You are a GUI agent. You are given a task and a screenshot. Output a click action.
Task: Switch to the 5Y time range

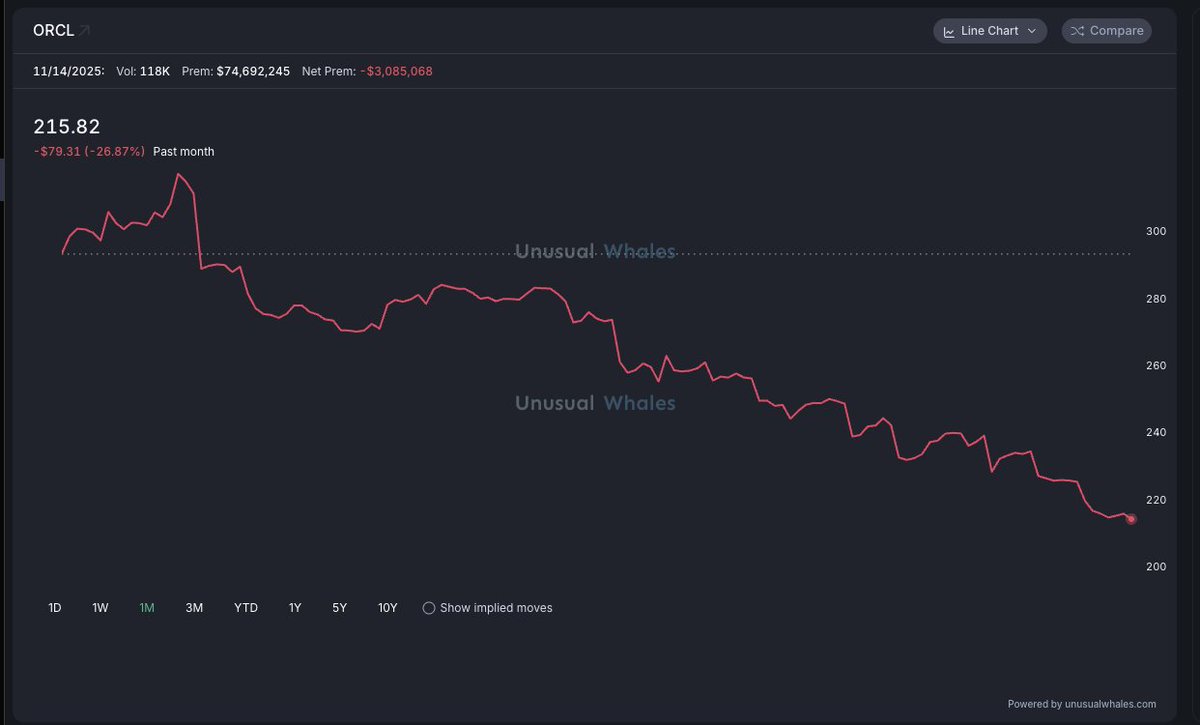(340, 608)
